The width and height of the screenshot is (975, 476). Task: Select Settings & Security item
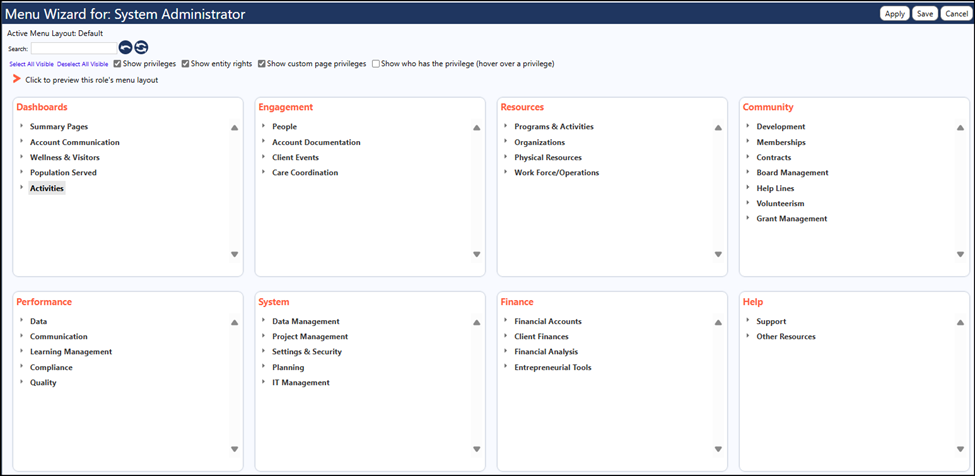pos(307,352)
